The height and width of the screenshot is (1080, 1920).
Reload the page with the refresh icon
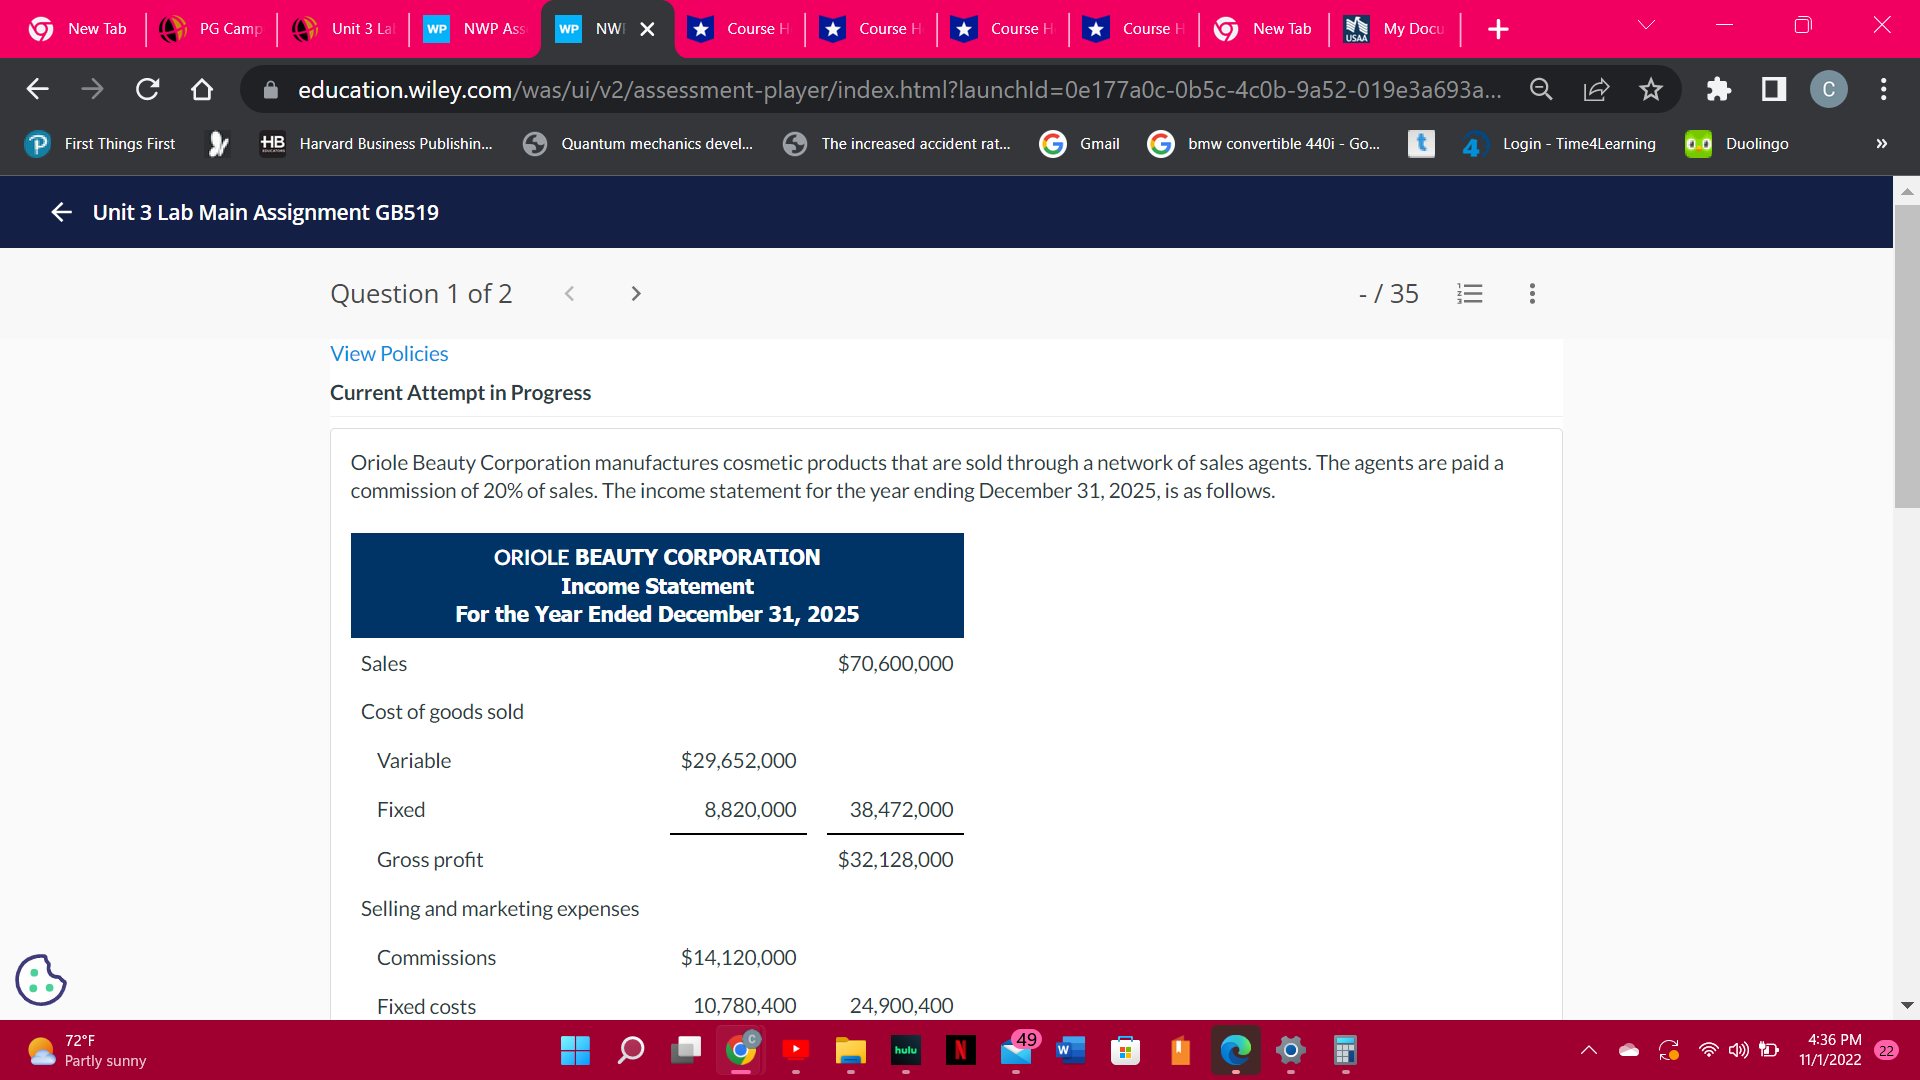pyautogui.click(x=147, y=90)
